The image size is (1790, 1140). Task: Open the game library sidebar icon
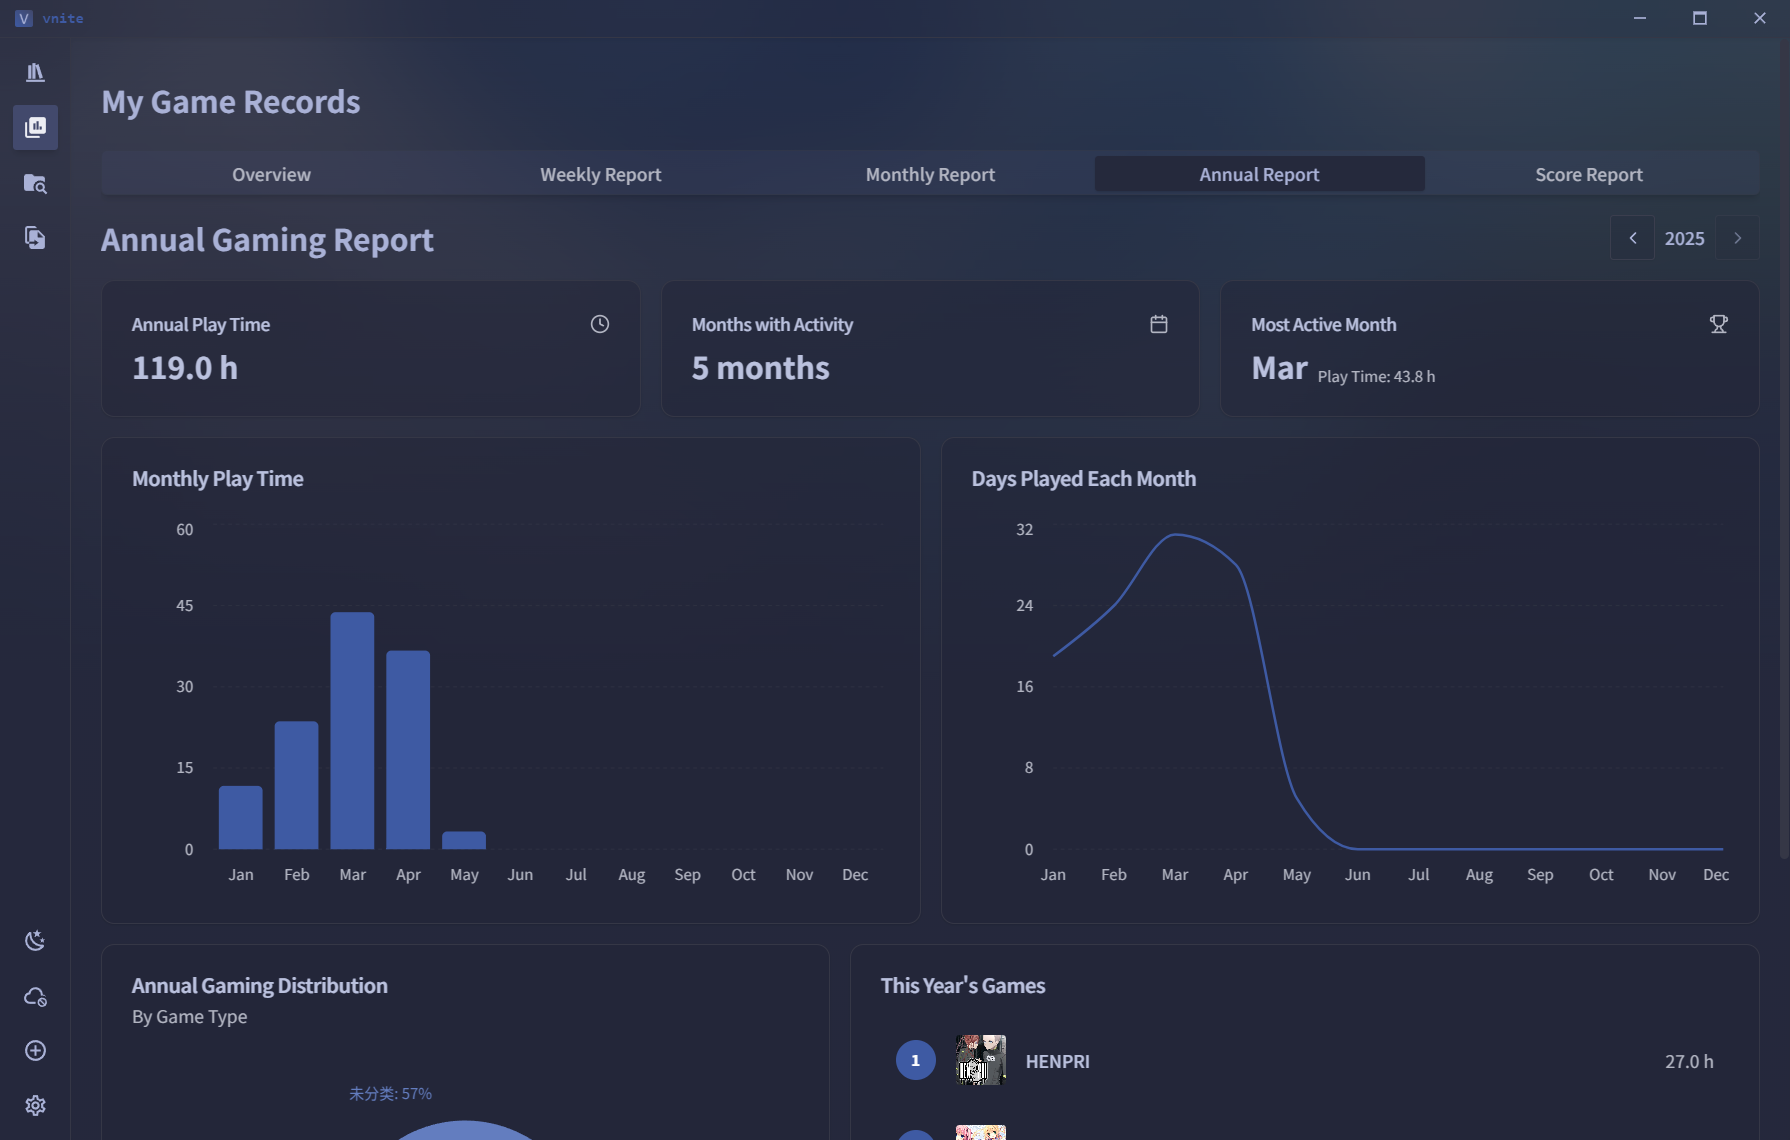35,72
